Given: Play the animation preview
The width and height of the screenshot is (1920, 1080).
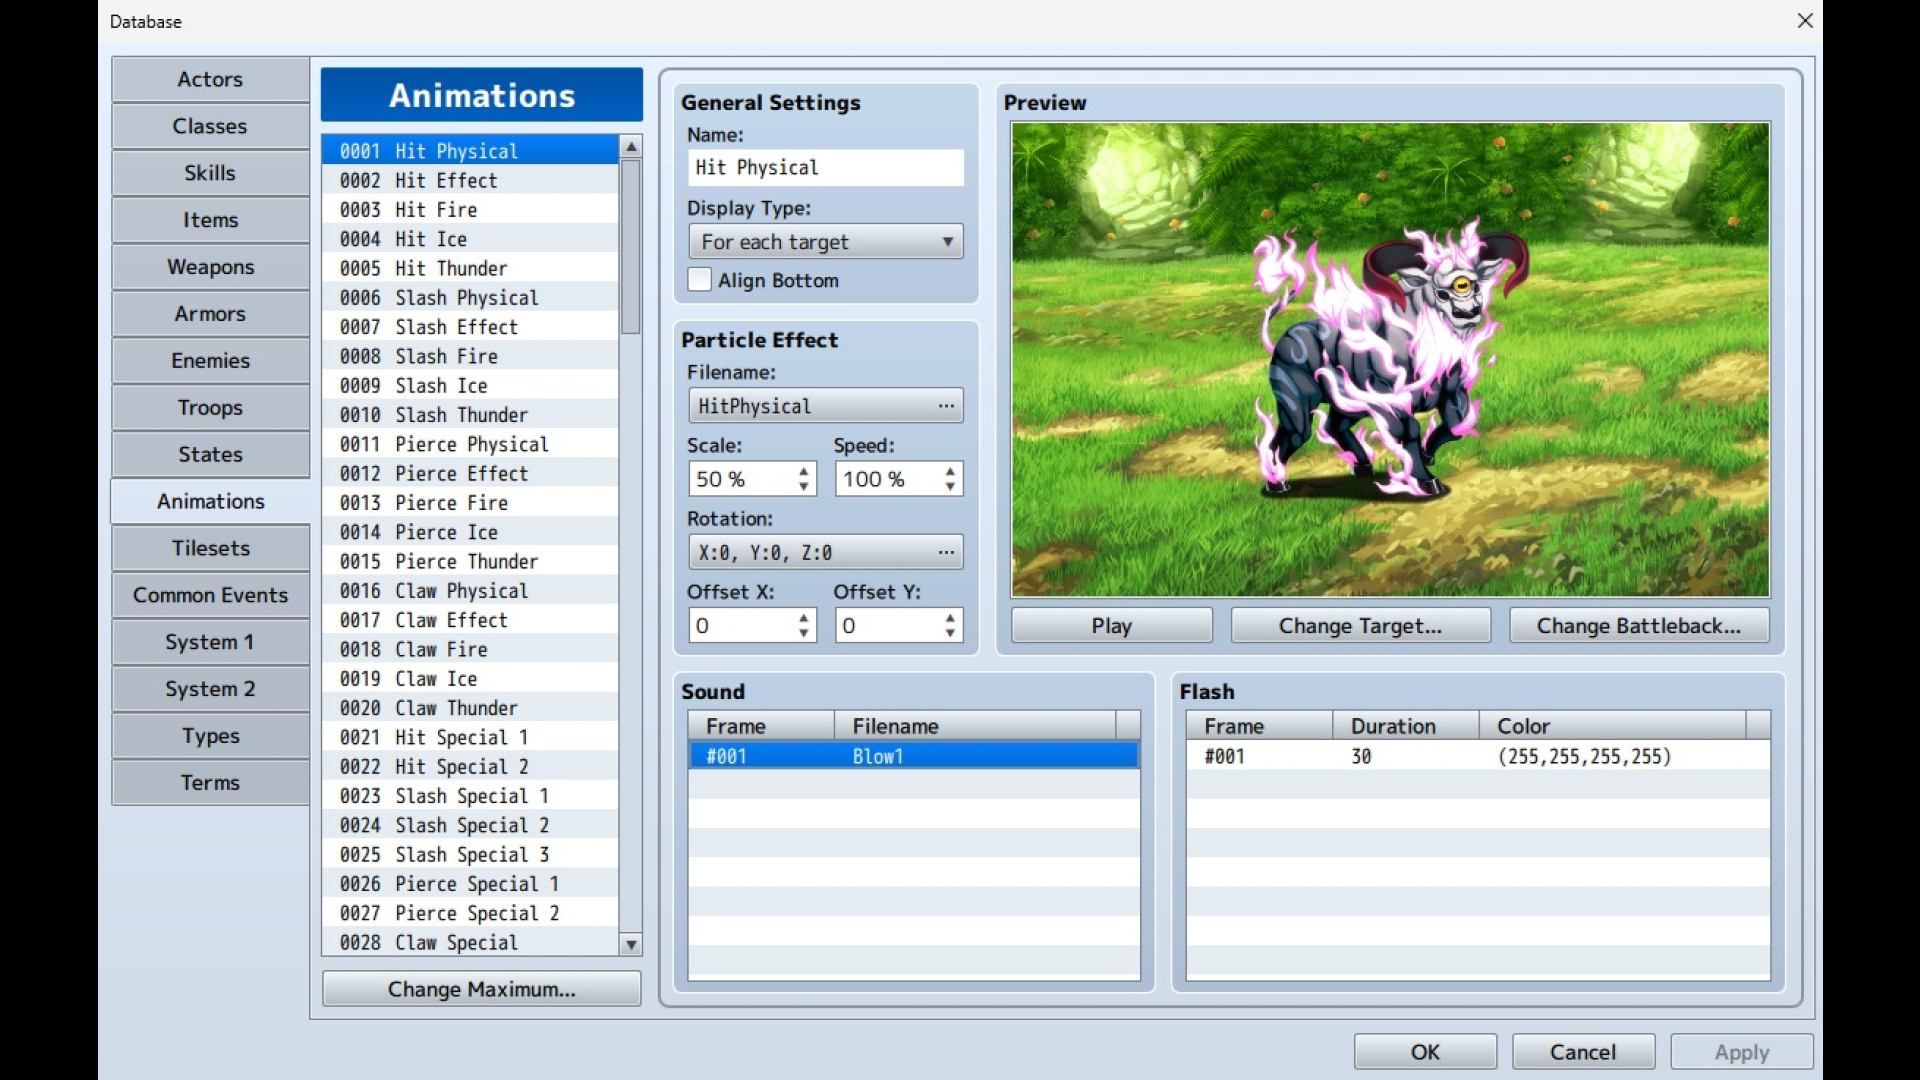Looking at the screenshot, I should pos(1110,625).
